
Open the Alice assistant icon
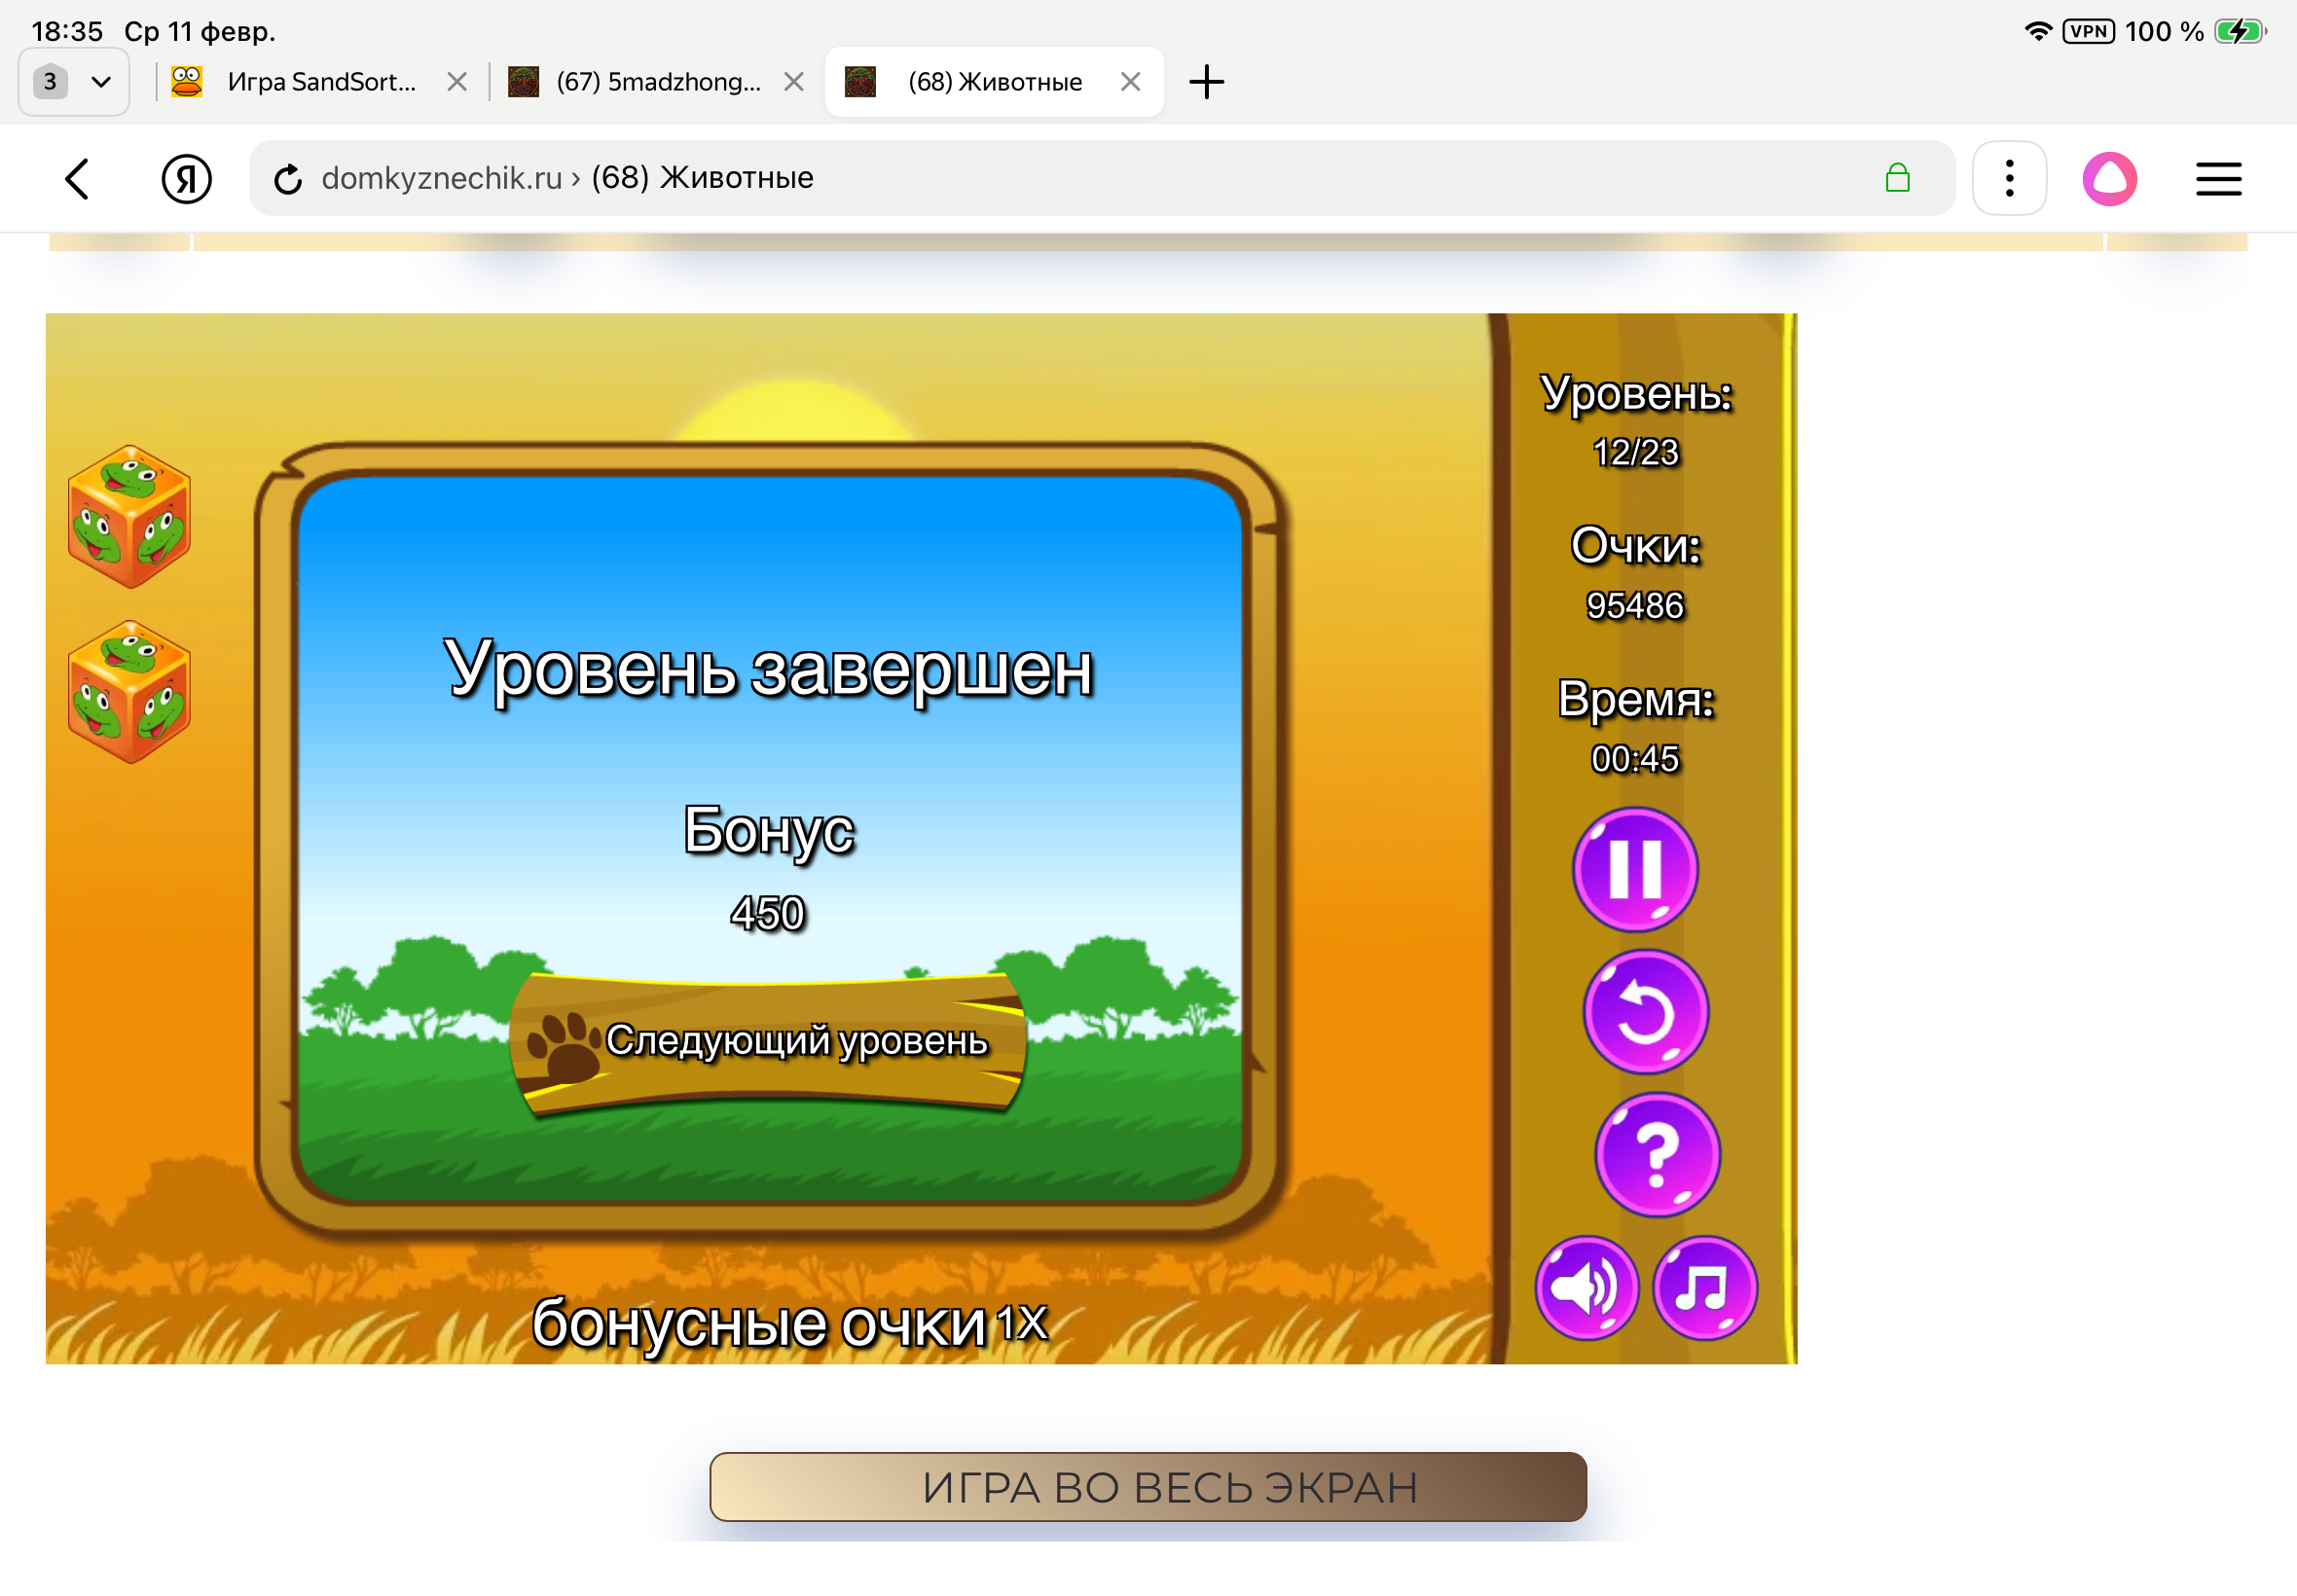coord(2110,178)
